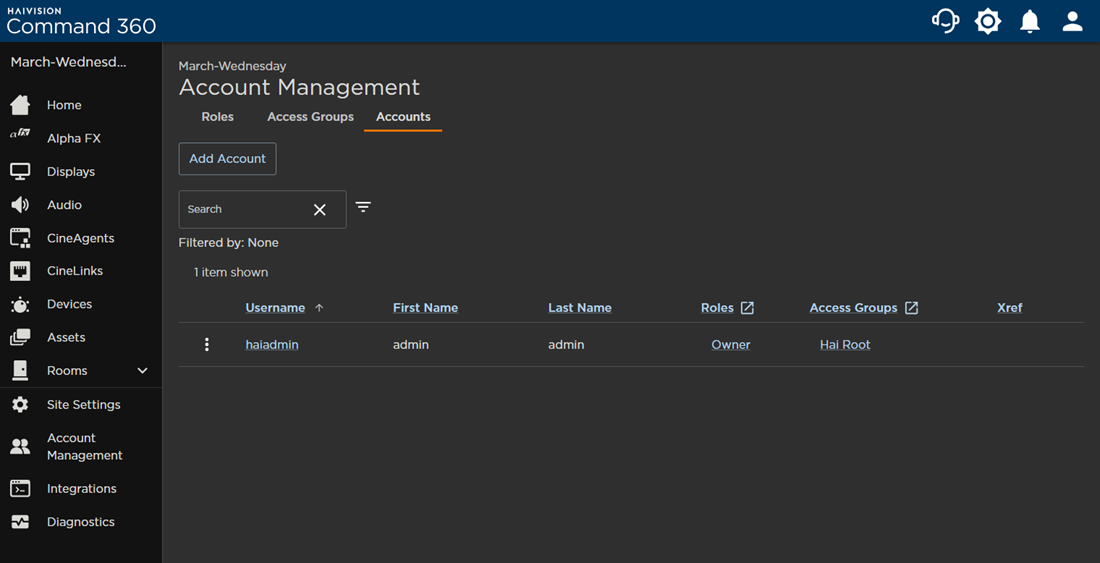Click the Devices sidebar icon
Screen dimensions: 1100x563
pyautogui.click(x=20, y=304)
